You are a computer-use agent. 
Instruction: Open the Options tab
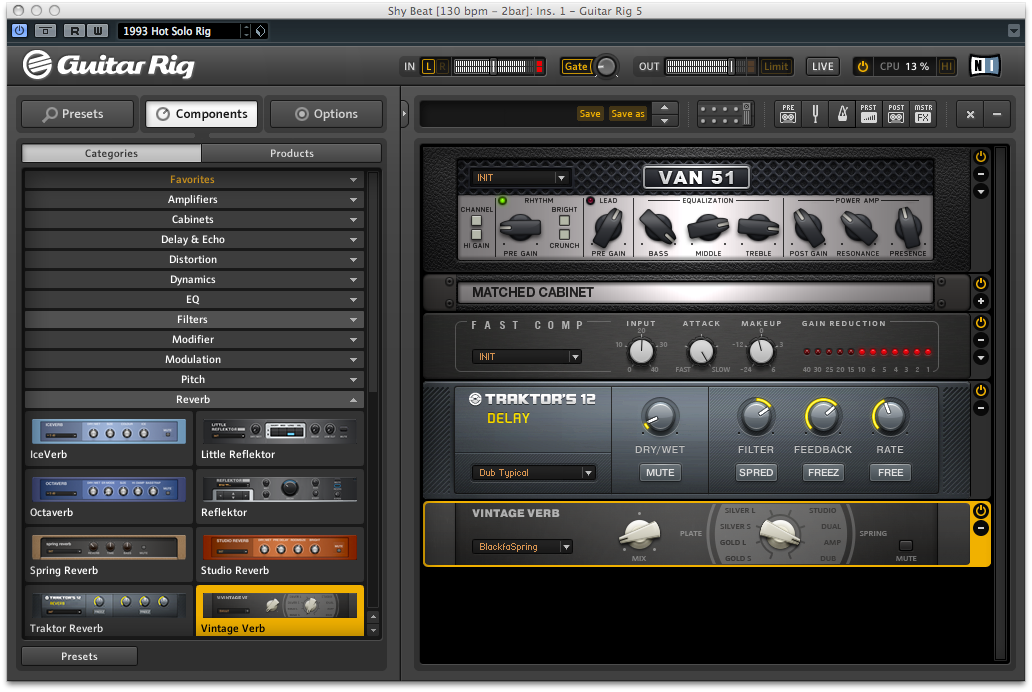point(326,114)
